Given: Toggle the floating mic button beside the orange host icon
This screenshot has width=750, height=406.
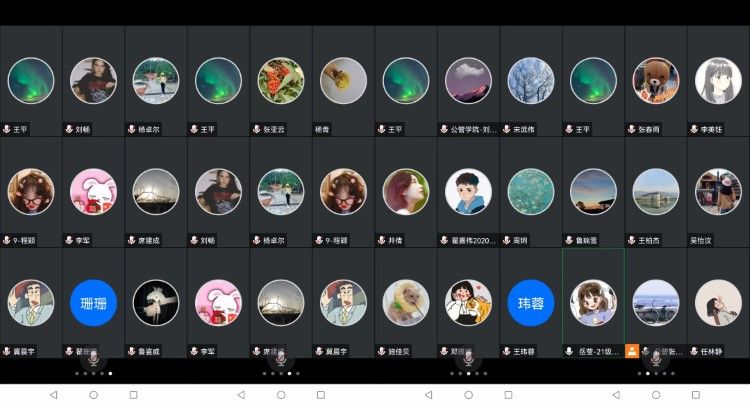Looking at the screenshot, I should 656,358.
